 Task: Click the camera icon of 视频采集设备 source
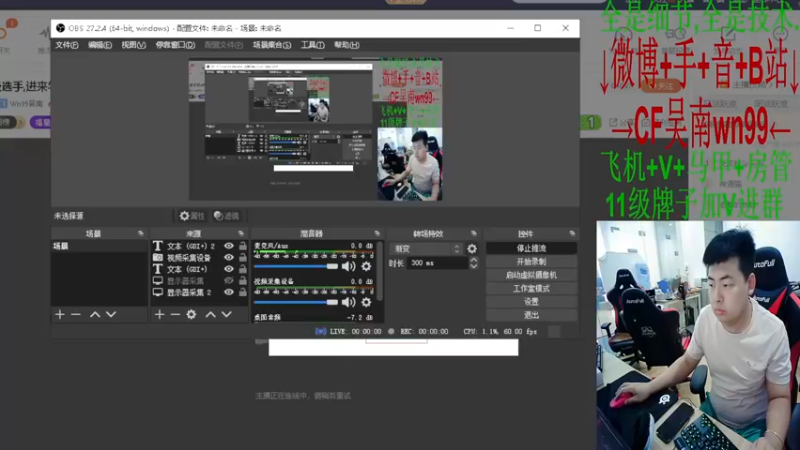pyautogui.click(x=158, y=258)
